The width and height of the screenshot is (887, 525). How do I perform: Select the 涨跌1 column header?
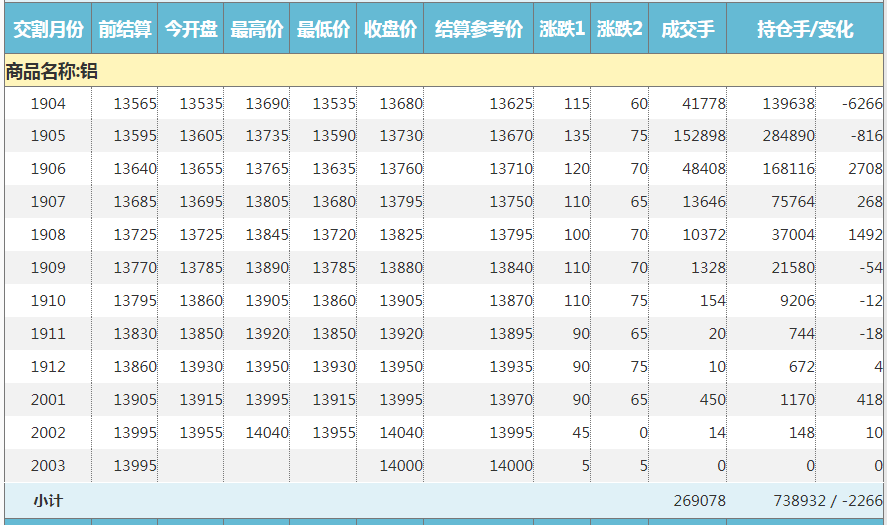coord(562,30)
